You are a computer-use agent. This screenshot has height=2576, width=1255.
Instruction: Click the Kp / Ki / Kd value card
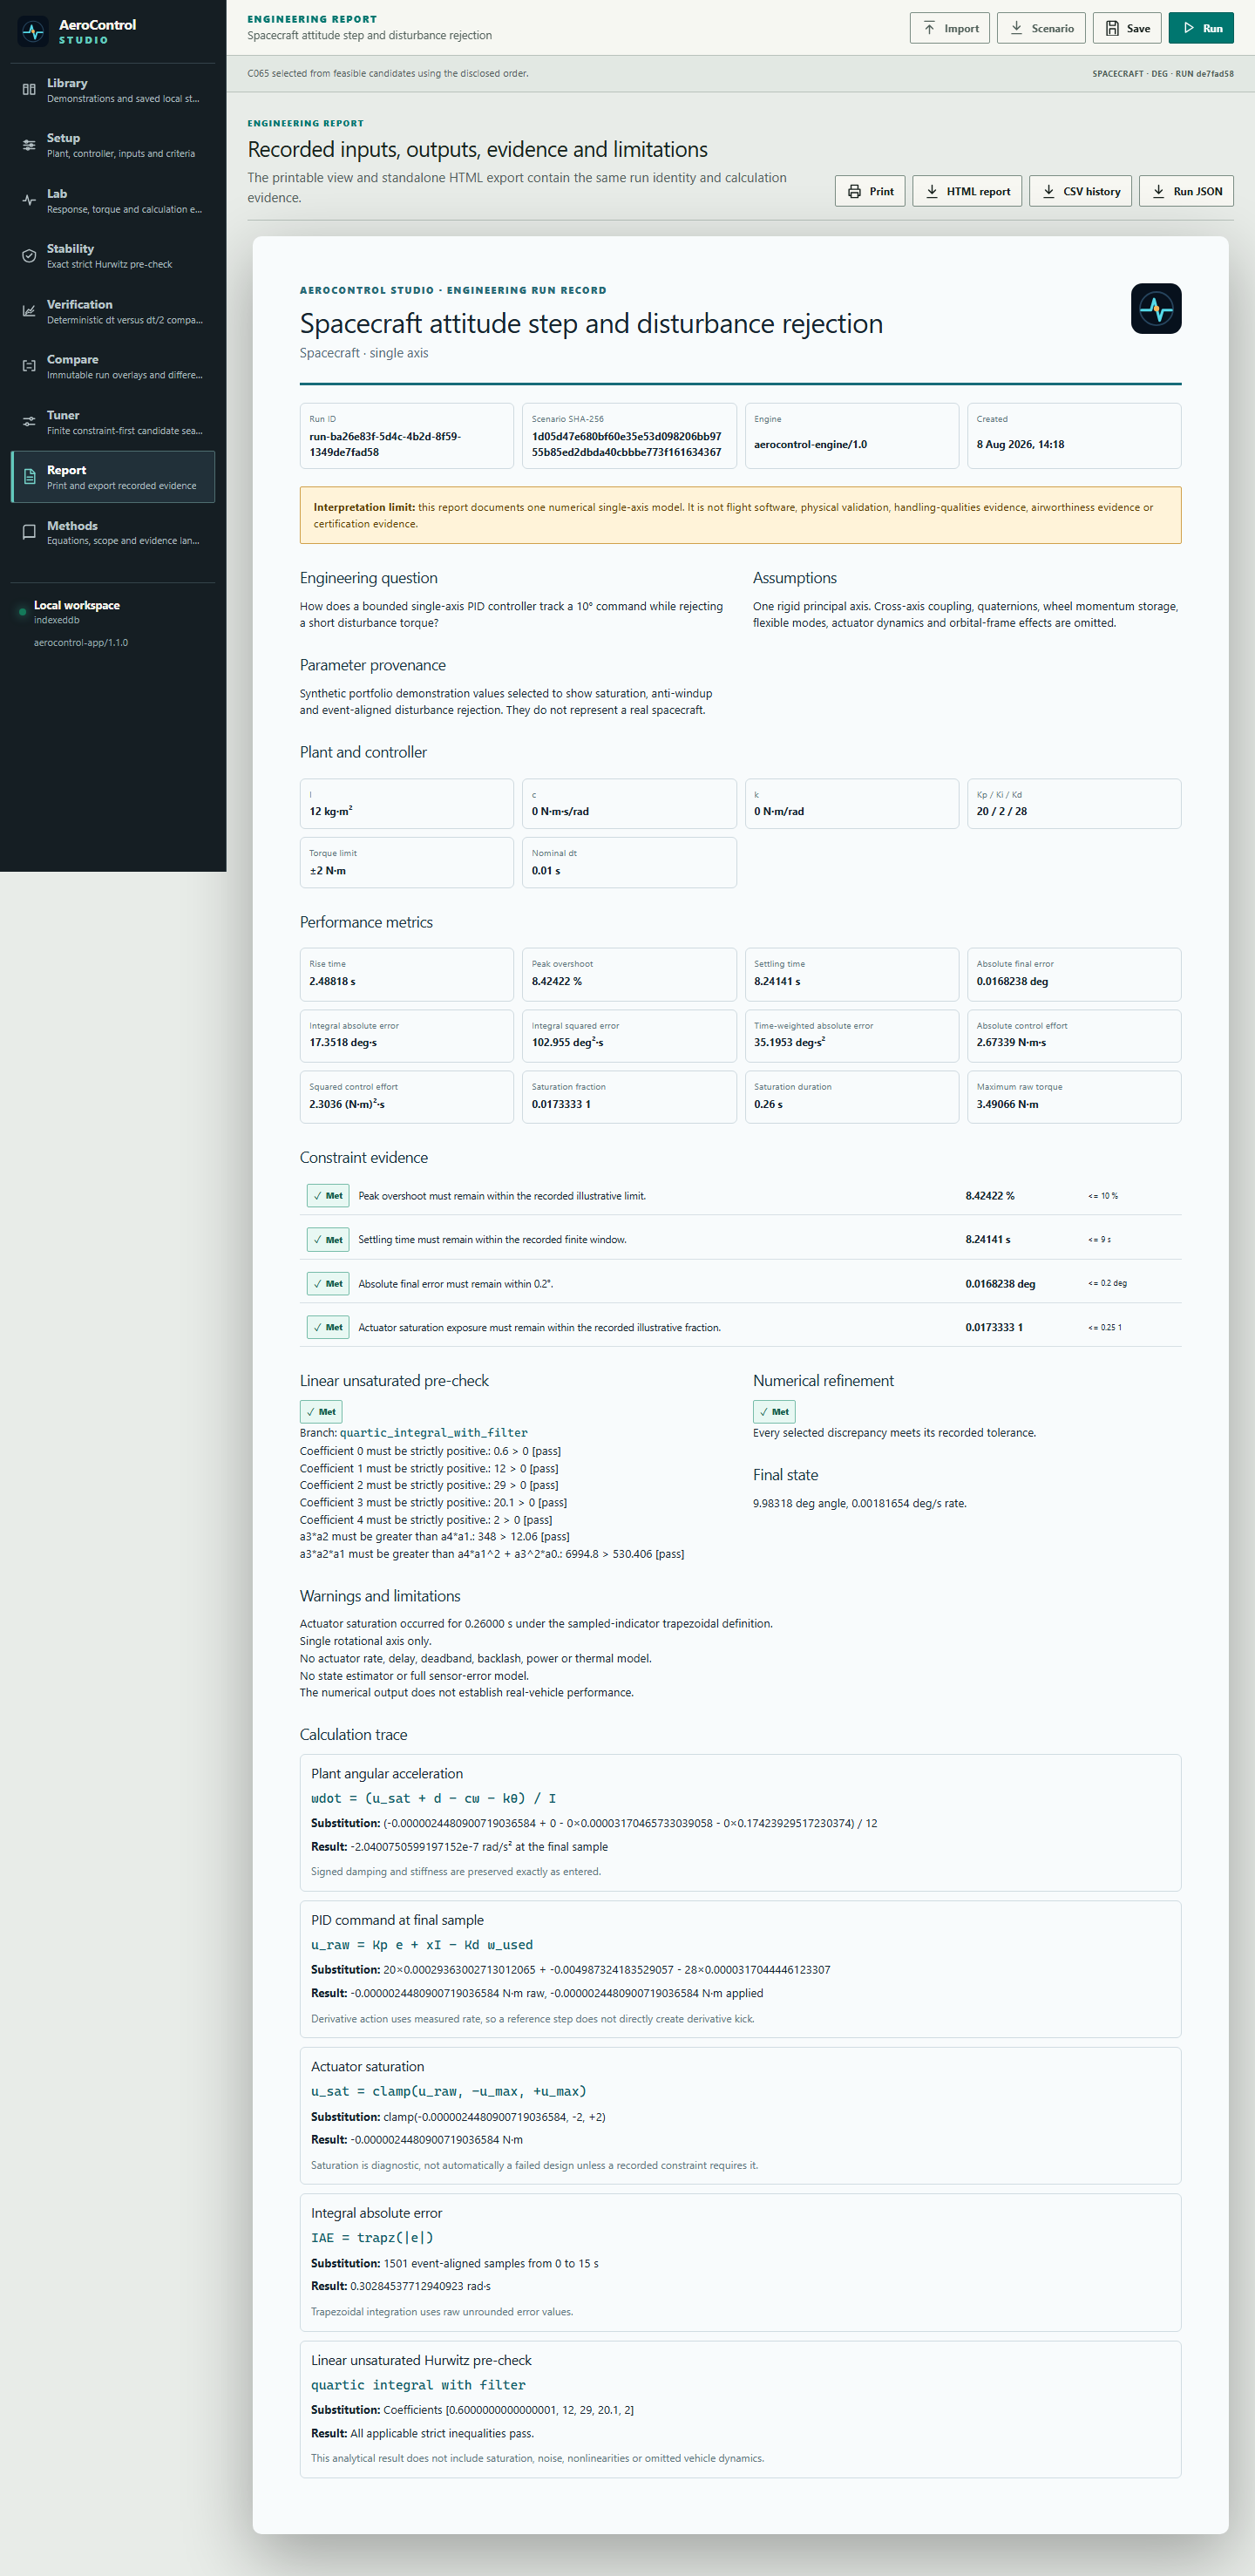(1074, 803)
